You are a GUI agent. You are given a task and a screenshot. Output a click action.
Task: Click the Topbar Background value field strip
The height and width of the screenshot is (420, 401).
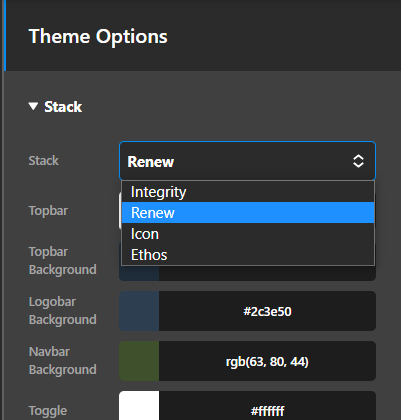point(267,273)
